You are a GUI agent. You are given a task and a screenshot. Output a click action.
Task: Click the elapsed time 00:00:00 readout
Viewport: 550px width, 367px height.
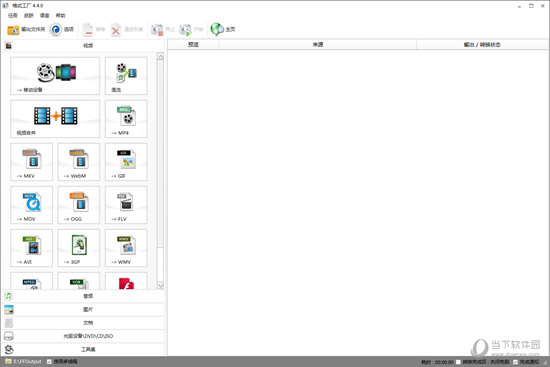437,362
